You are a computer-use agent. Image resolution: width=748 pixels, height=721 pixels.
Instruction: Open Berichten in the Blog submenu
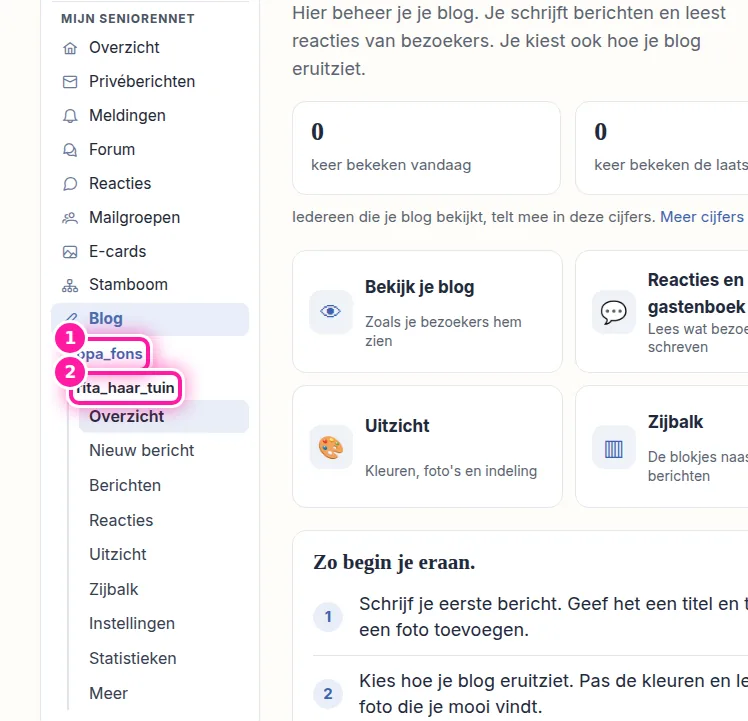coord(125,486)
